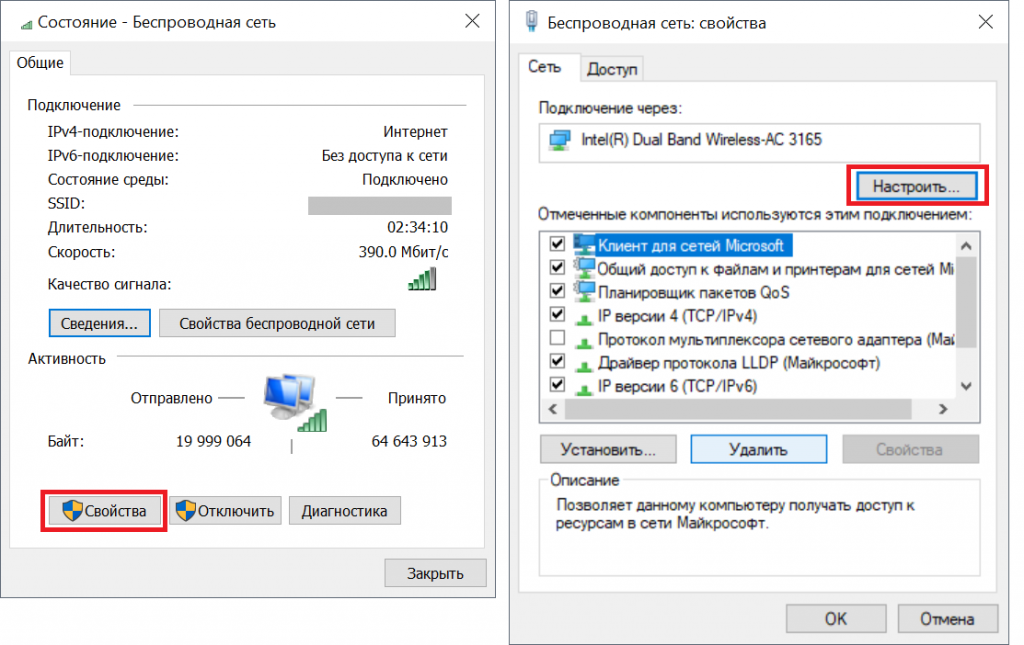The width and height of the screenshot is (1024, 645).
Task: Click the IPv4 protocol icon
Action: coord(583,316)
